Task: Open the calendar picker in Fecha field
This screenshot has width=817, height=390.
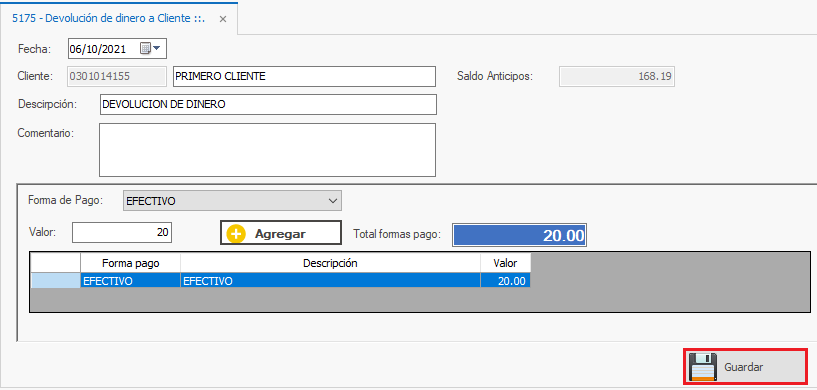Action: coord(145,48)
